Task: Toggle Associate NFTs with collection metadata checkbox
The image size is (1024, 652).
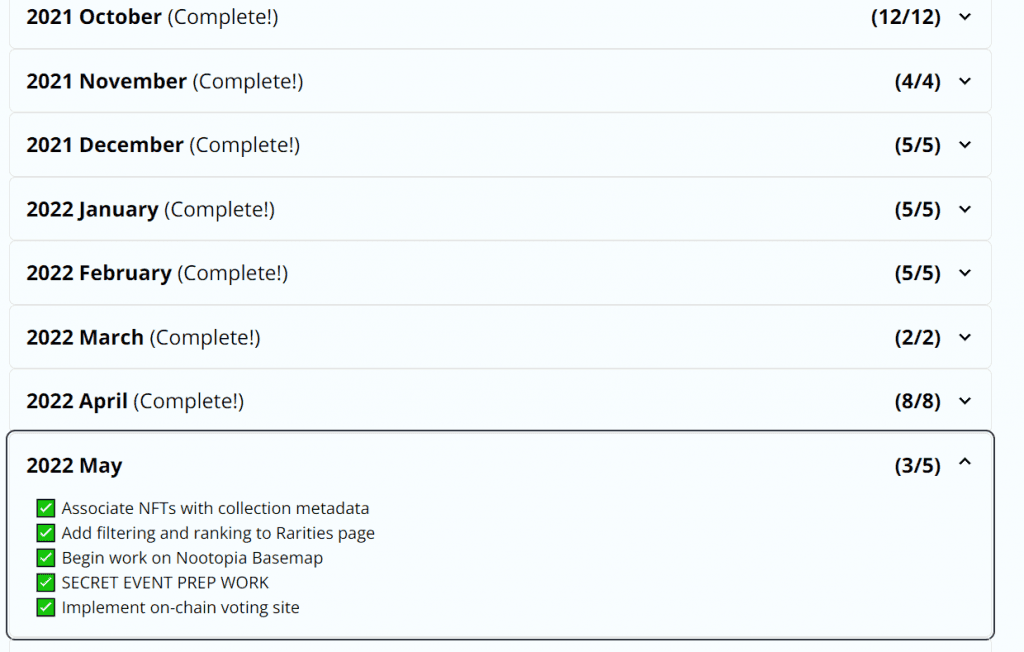Action: coord(46,508)
